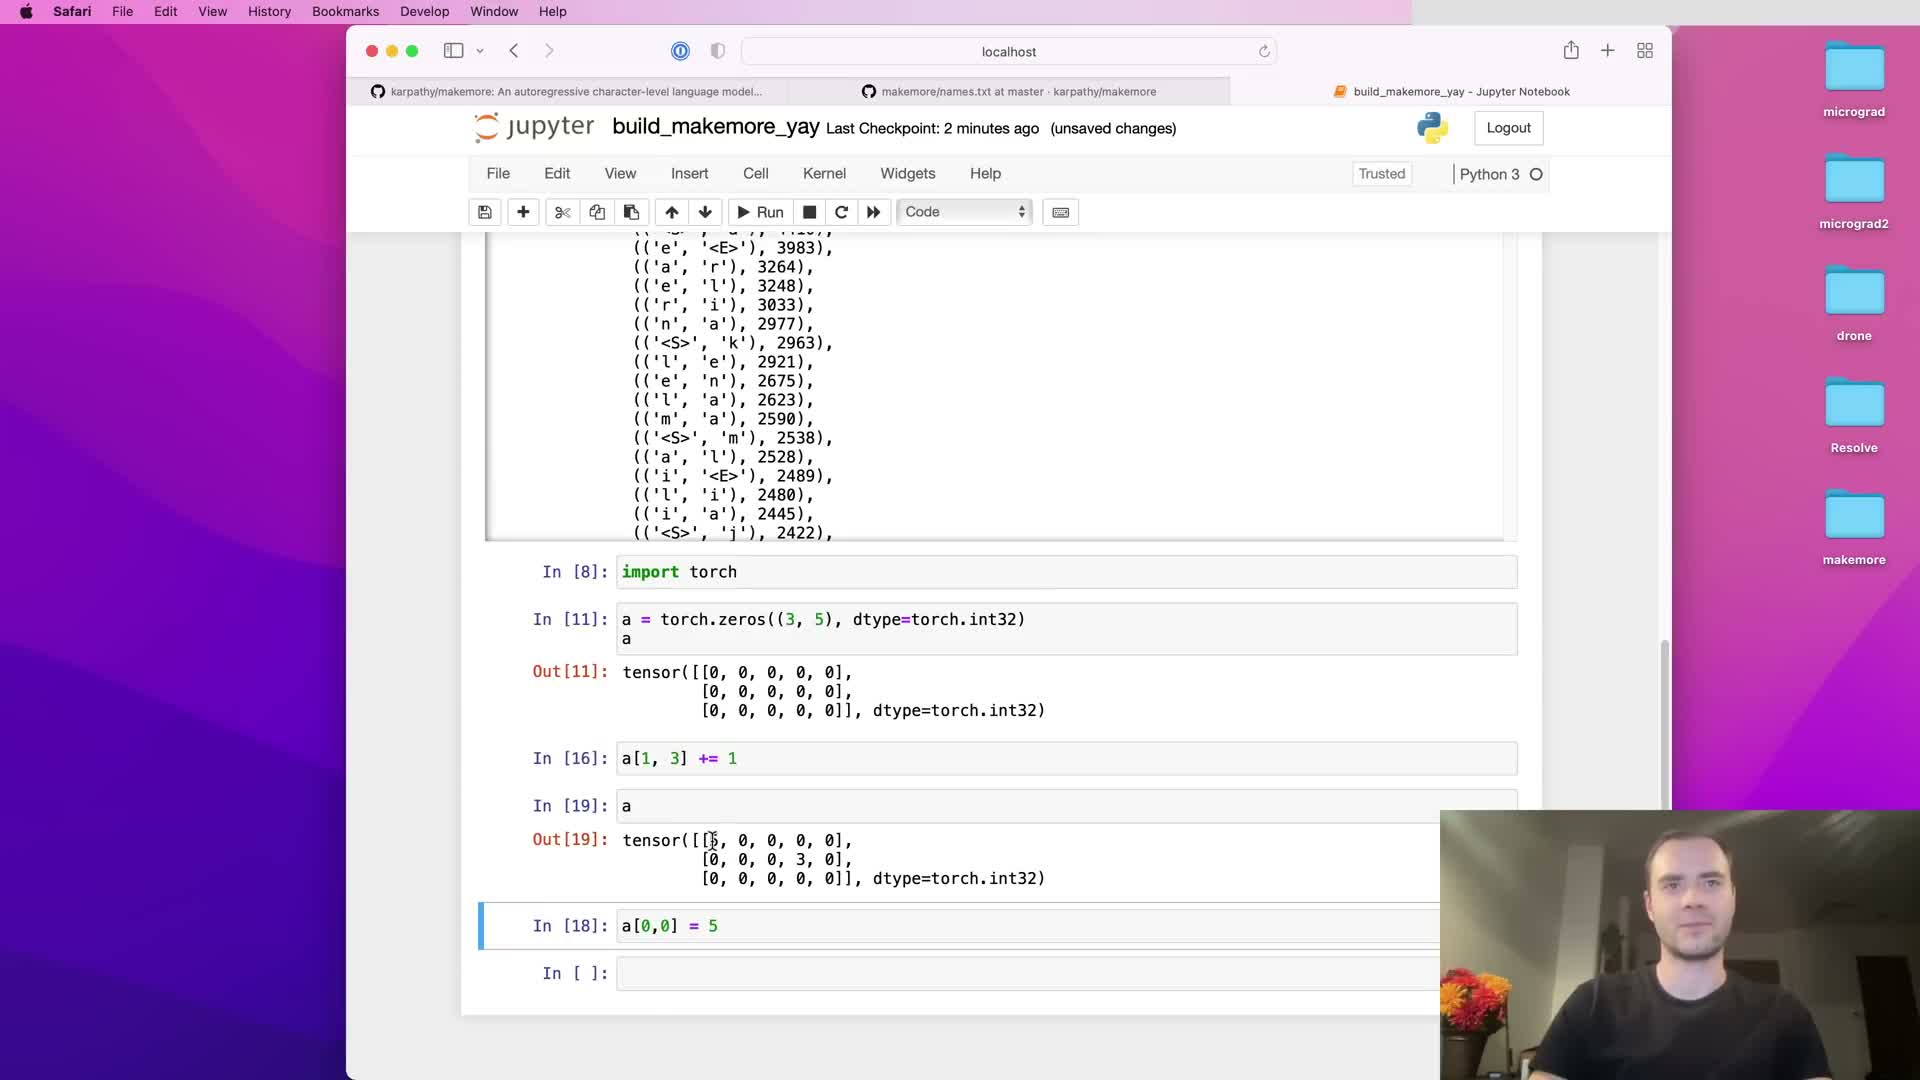Paste cells below icon

(x=631, y=212)
